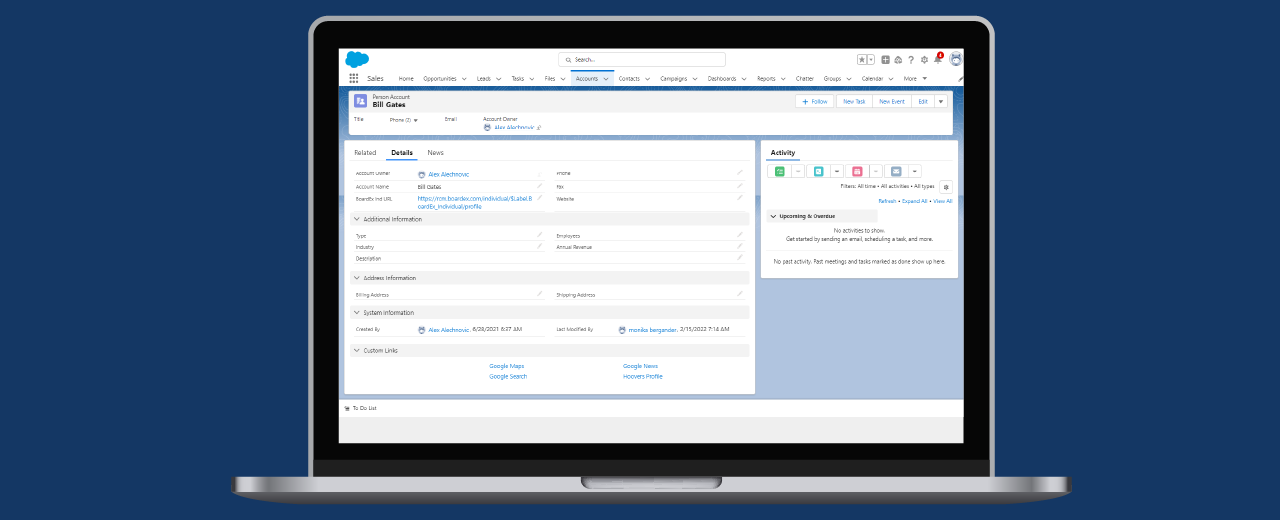Open the Hoovers Profile link
Screen dimensions: 1280x520
coord(642,376)
